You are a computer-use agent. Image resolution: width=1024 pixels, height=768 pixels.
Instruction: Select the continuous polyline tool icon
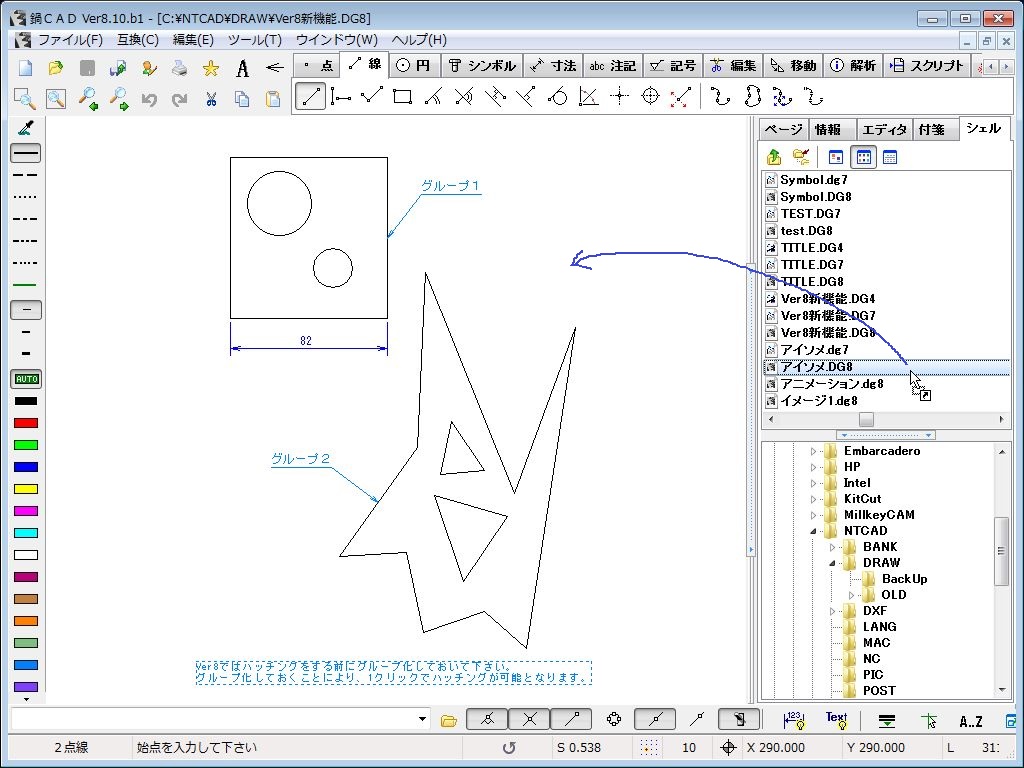point(372,97)
